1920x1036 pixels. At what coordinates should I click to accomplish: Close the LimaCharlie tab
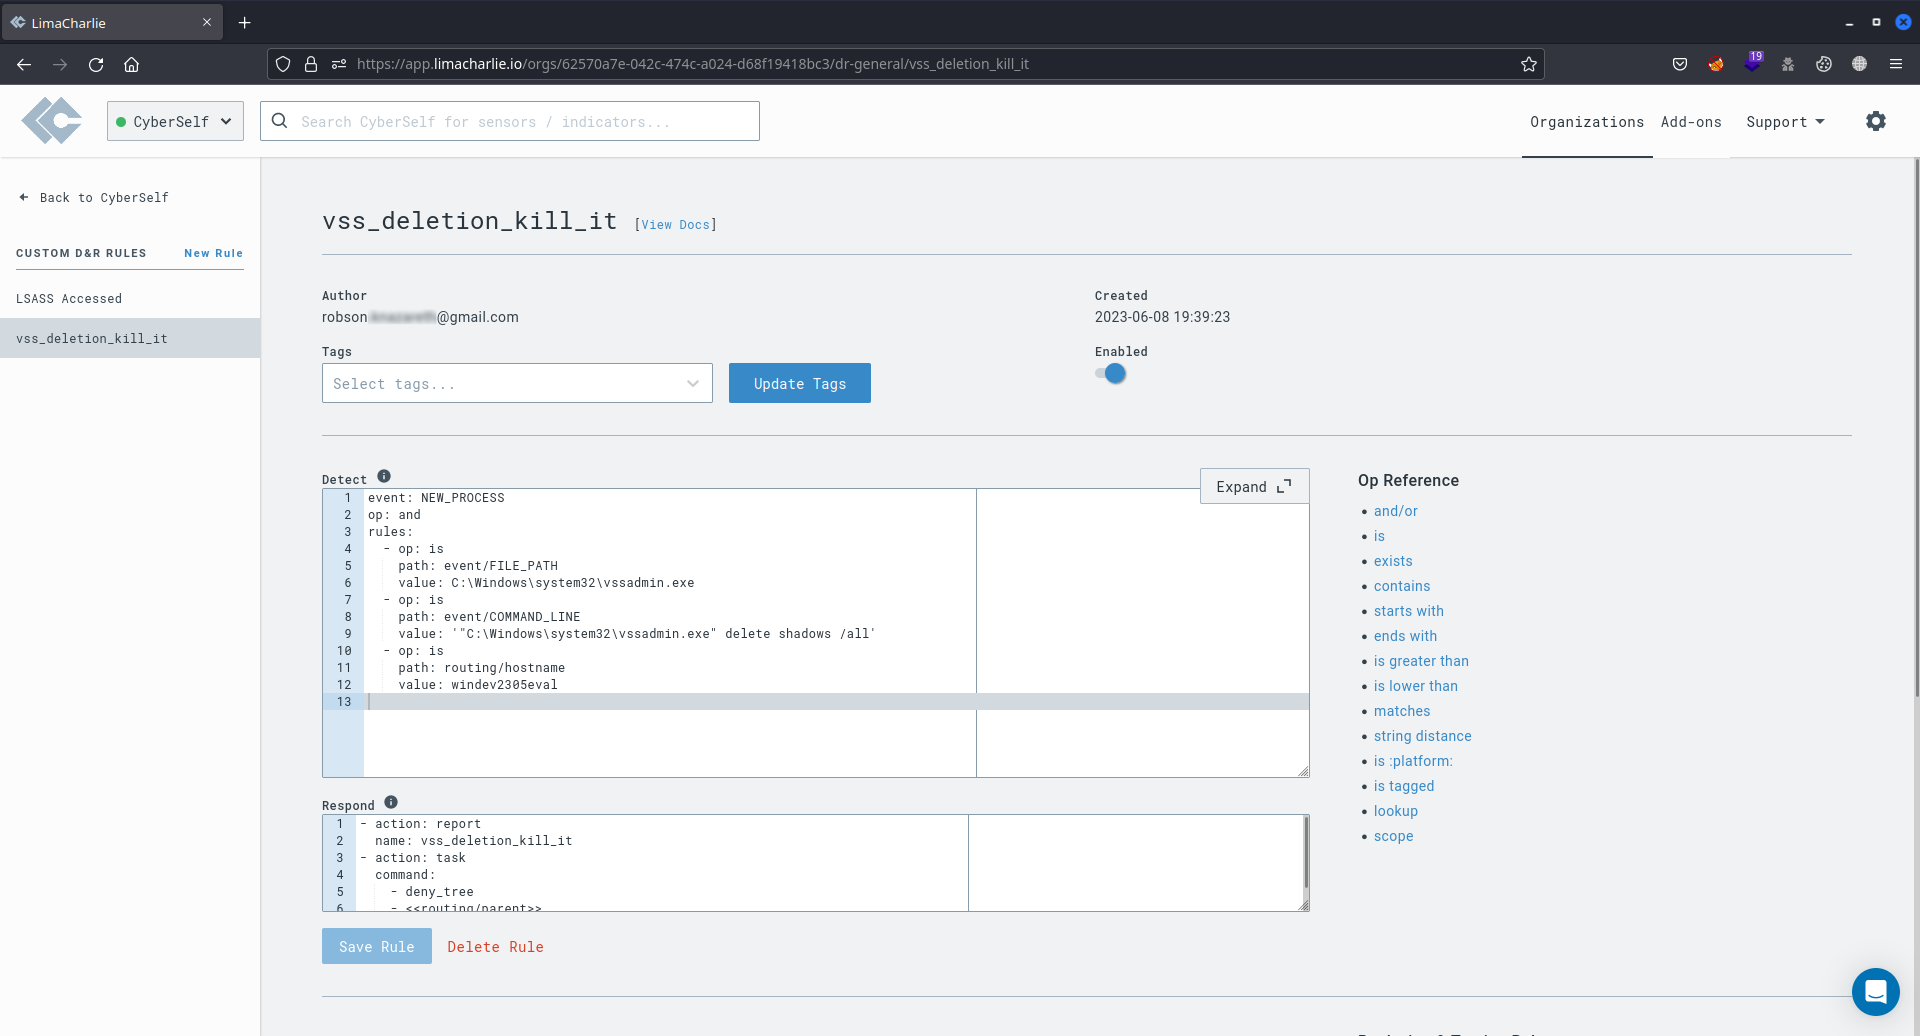[207, 22]
